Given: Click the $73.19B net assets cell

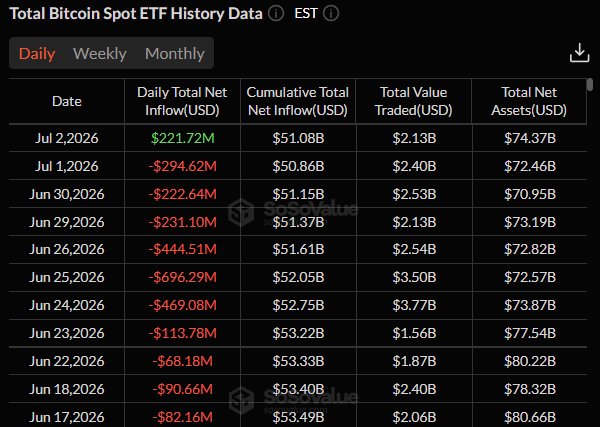Looking at the screenshot, I should point(530,222).
